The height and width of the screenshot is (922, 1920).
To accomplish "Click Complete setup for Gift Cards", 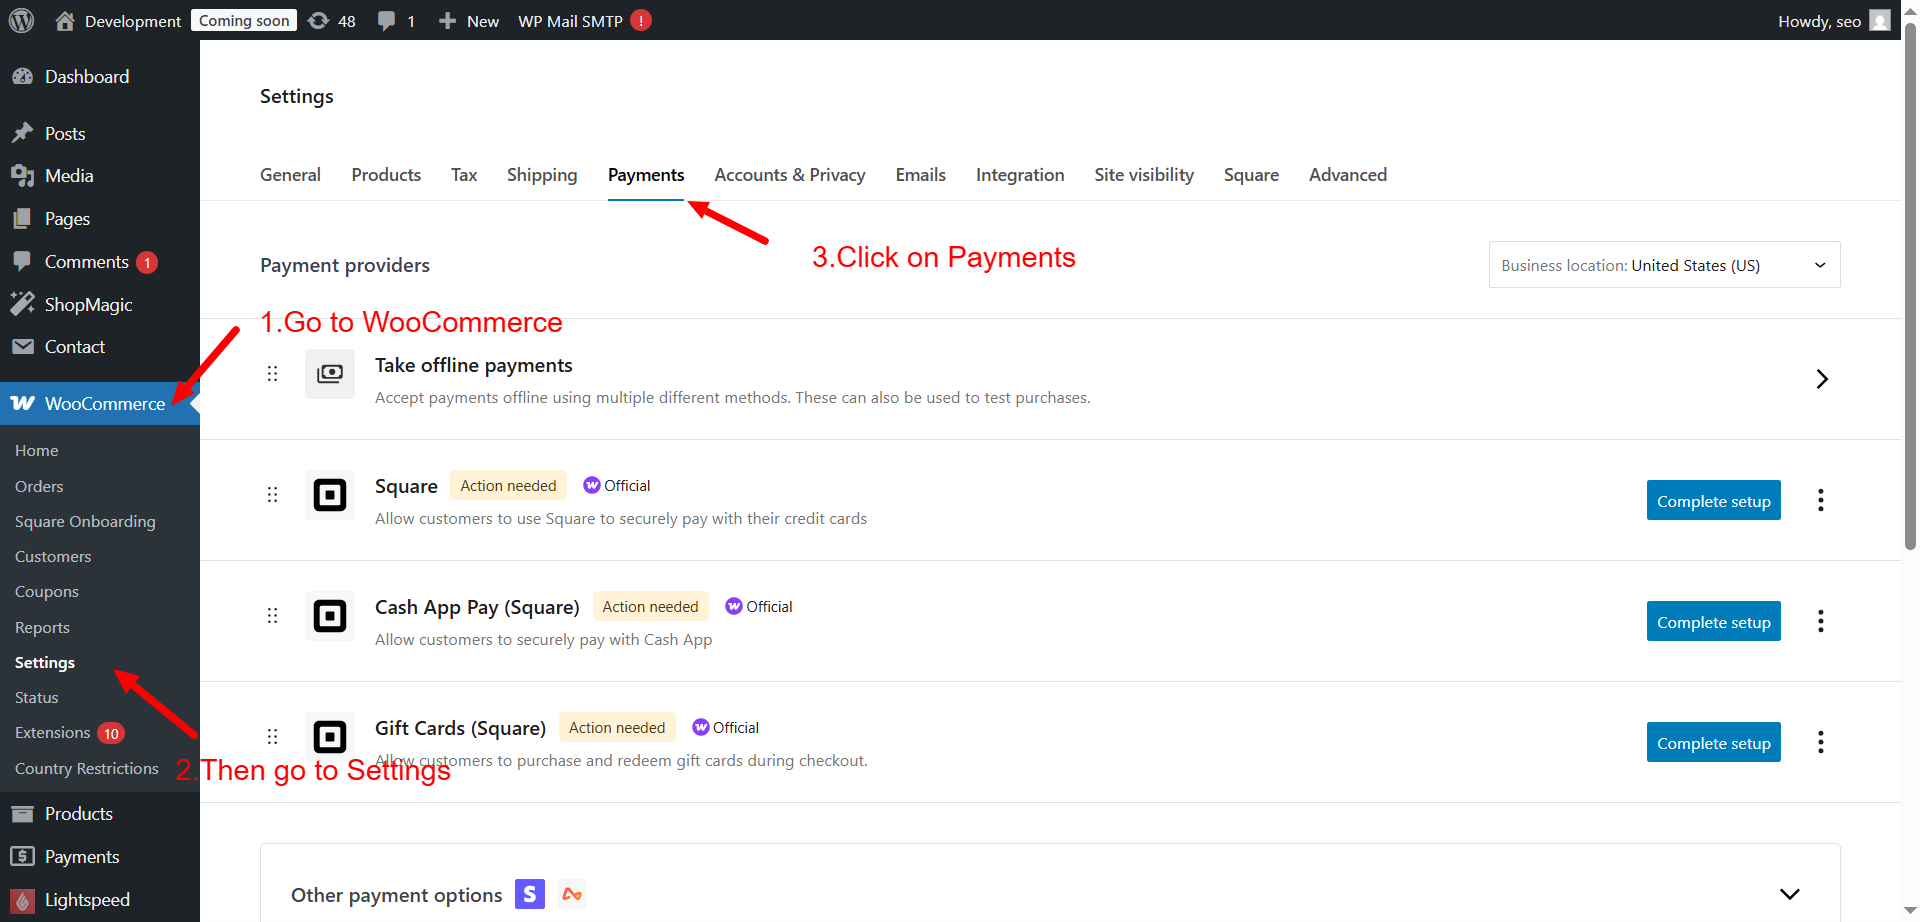I will tap(1714, 742).
